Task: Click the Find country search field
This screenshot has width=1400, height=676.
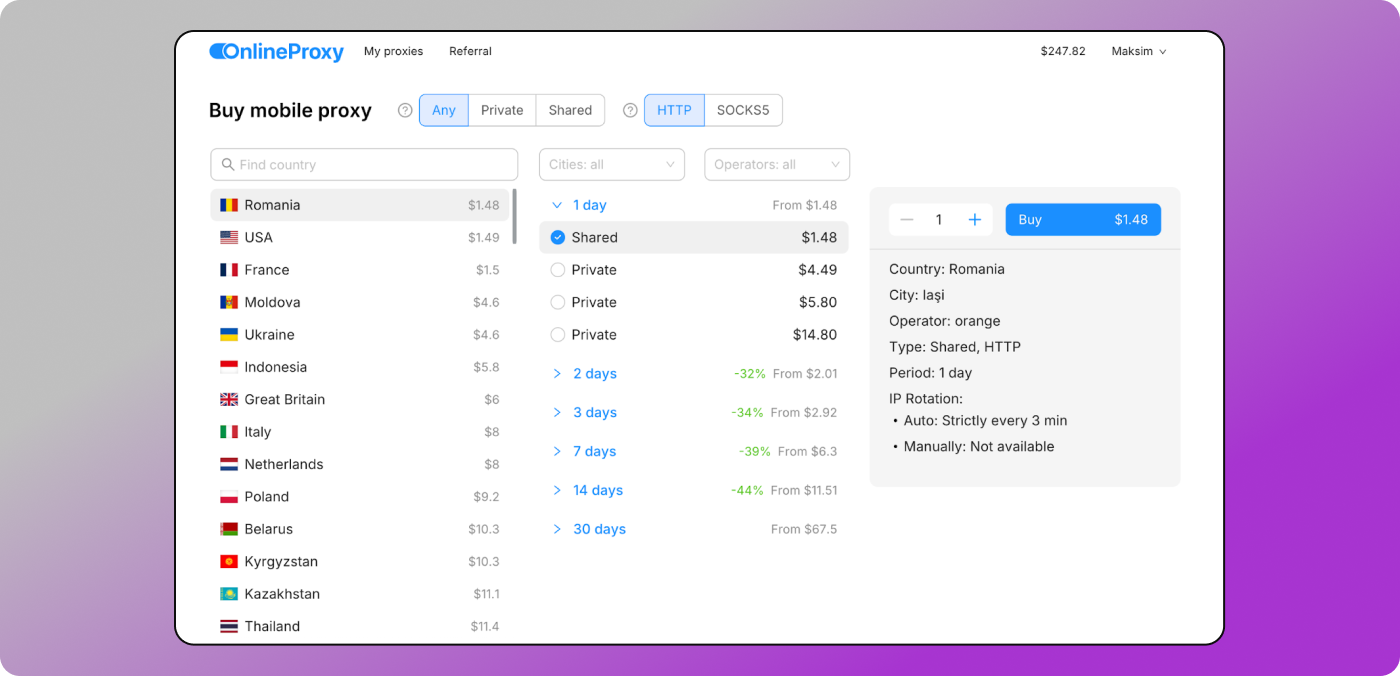Action: pyautogui.click(x=365, y=165)
